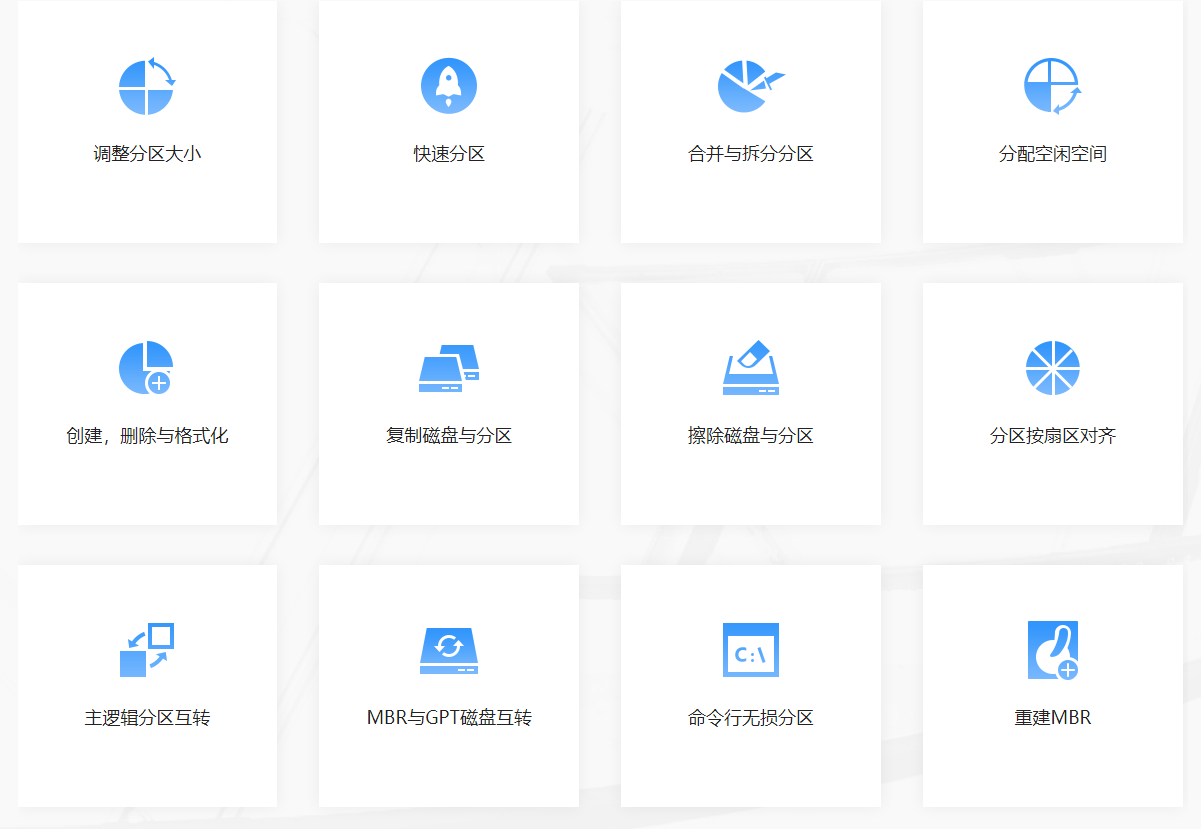Screen dimensions: 1201x829
Task: Select the 复制磁盘与分区 stacked drives icon
Action: tap(448, 367)
